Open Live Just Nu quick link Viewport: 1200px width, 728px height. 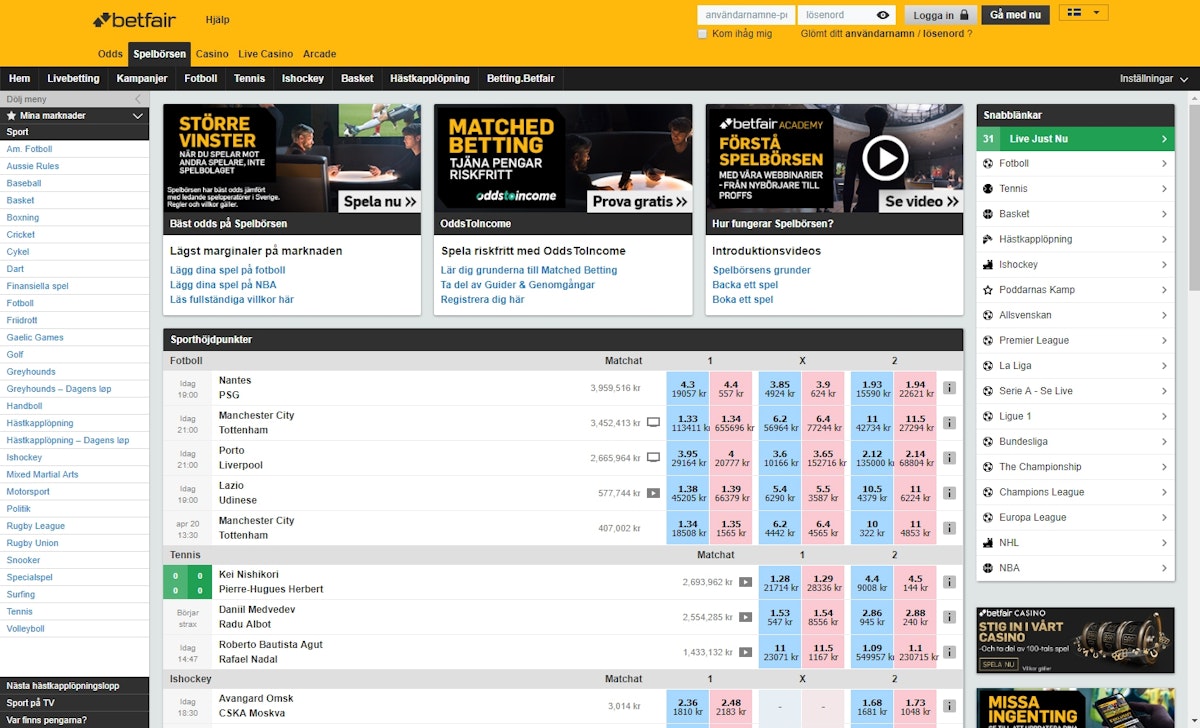pyautogui.click(x=1075, y=139)
